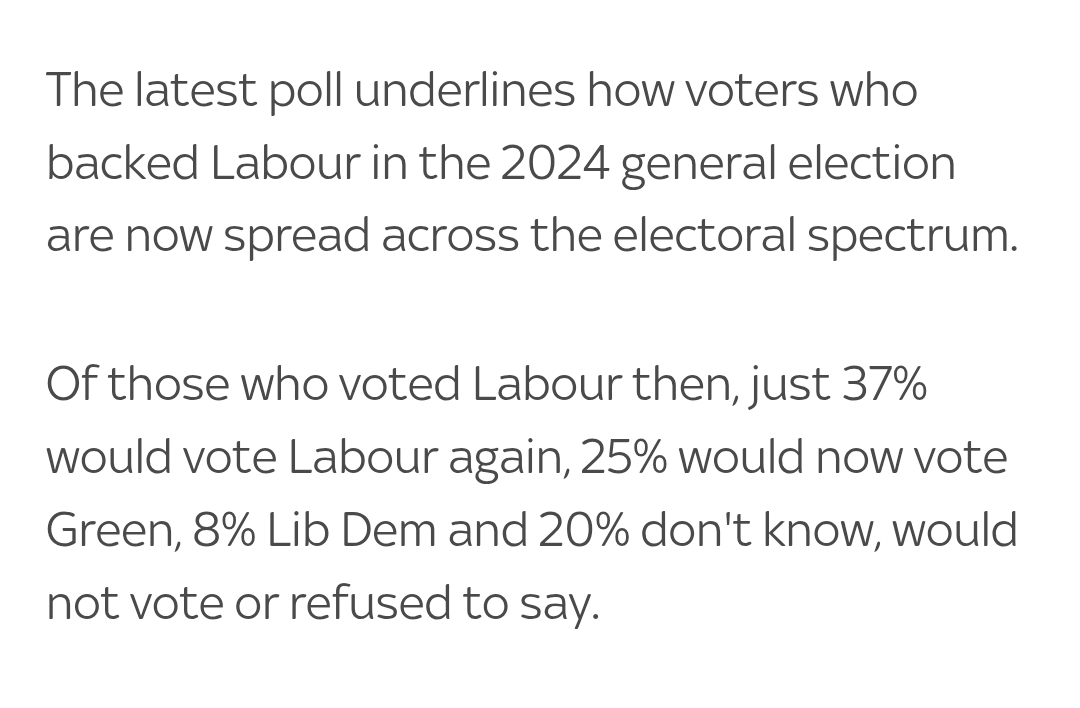1080x708 pixels.
Task: Click the year "2024"
Action: click(555, 164)
